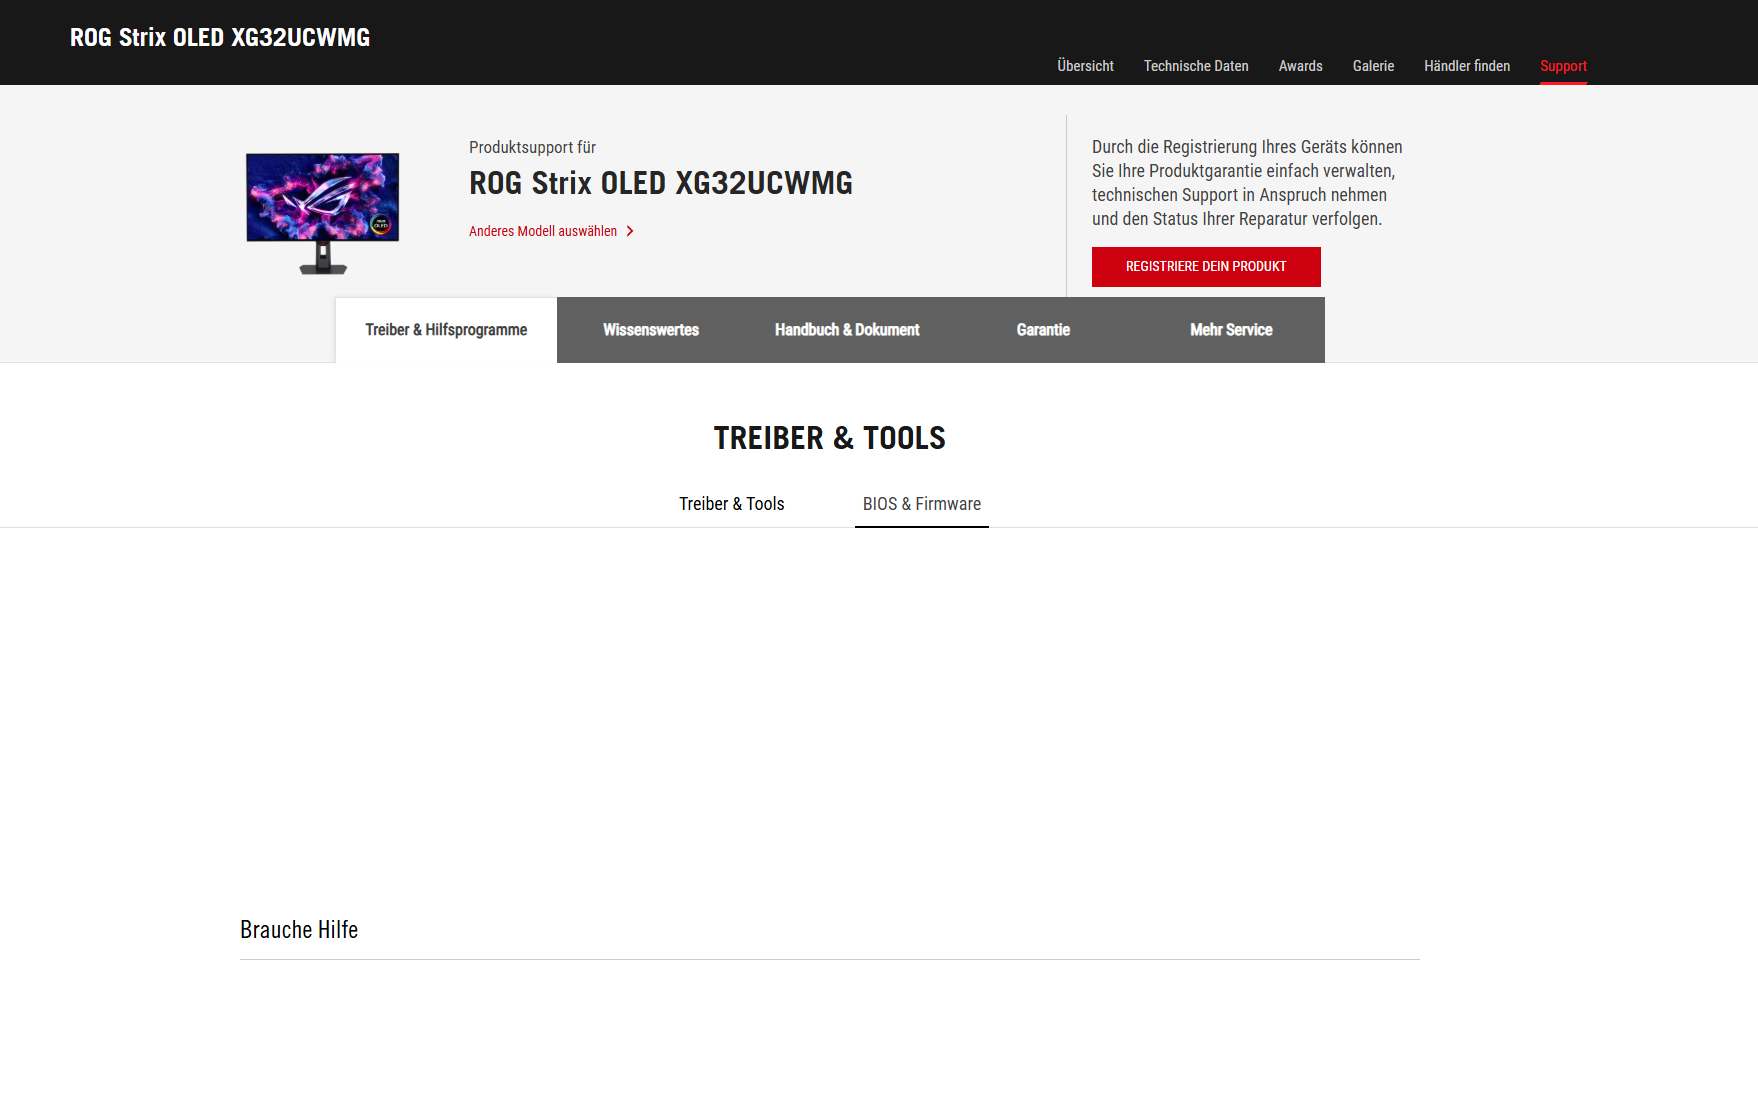Select the Support navigation item
Image resolution: width=1758 pixels, height=1095 pixels.
[1563, 66]
